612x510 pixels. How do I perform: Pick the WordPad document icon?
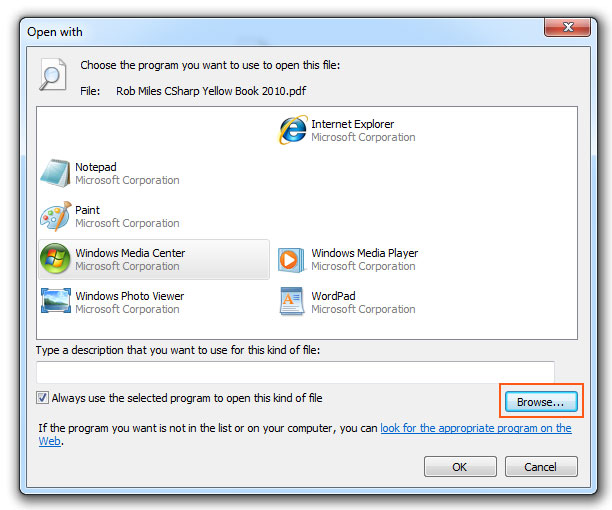pyautogui.click(x=292, y=301)
